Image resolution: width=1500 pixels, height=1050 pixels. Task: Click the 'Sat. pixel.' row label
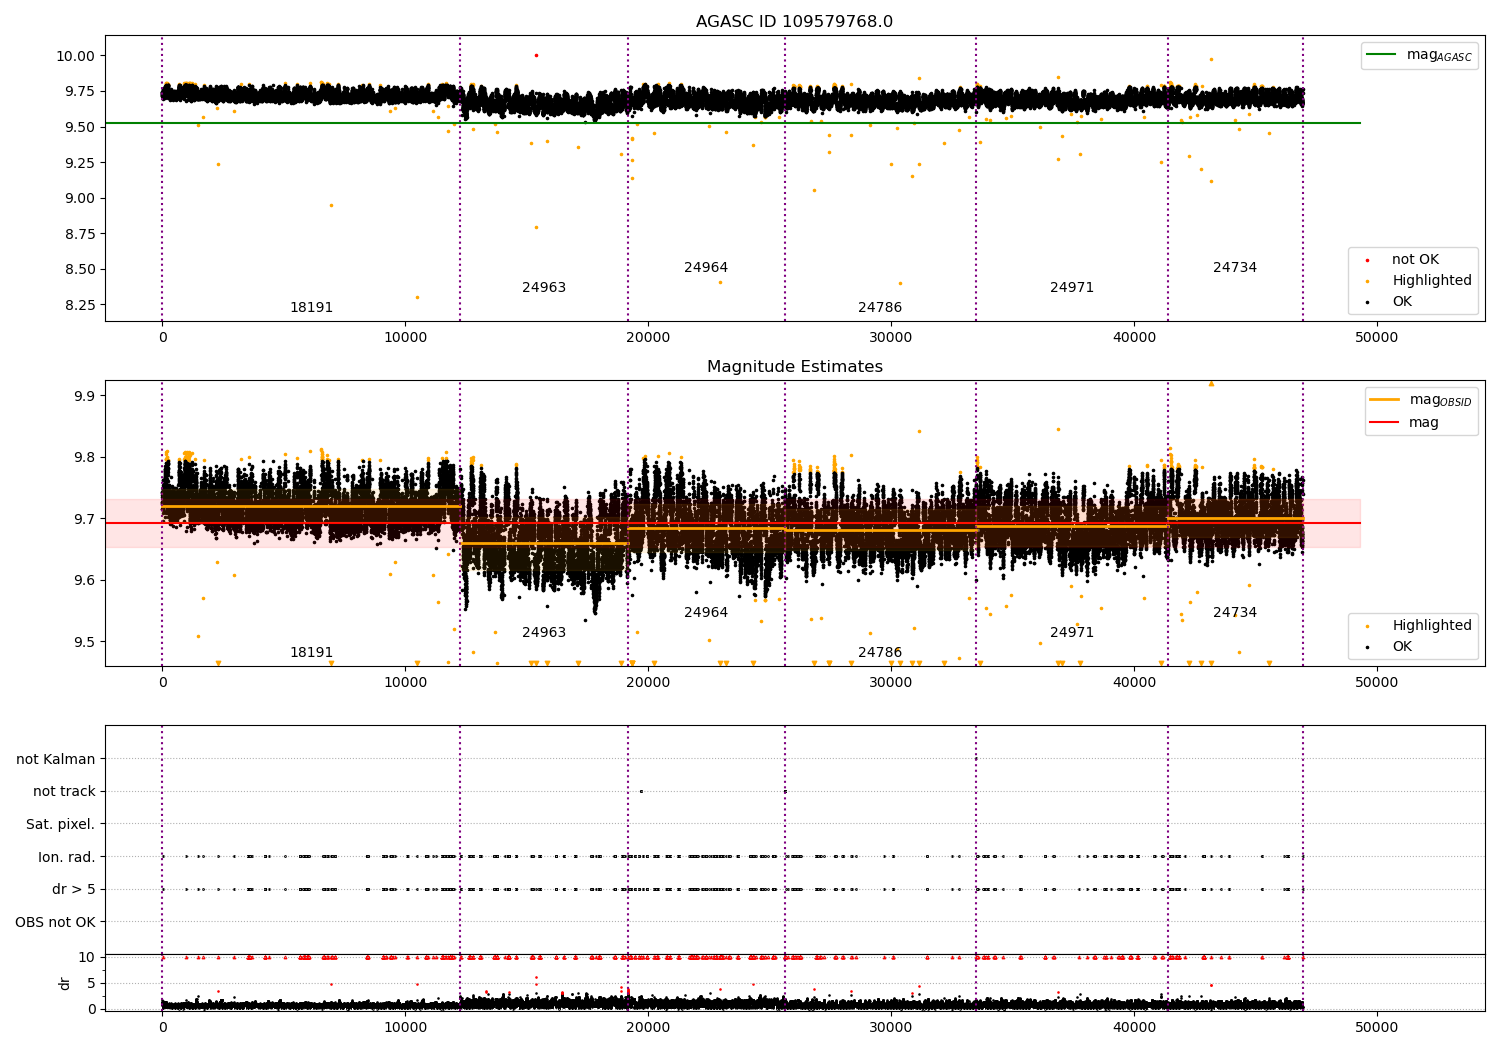click(x=61, y=825)
